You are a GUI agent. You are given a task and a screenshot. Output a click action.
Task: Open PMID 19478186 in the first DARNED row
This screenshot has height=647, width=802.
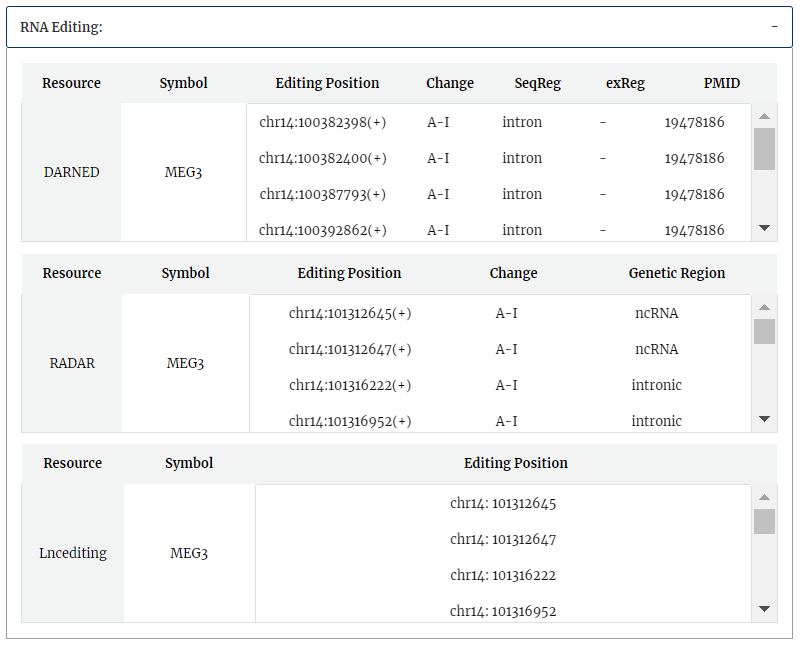click(694, 122)
